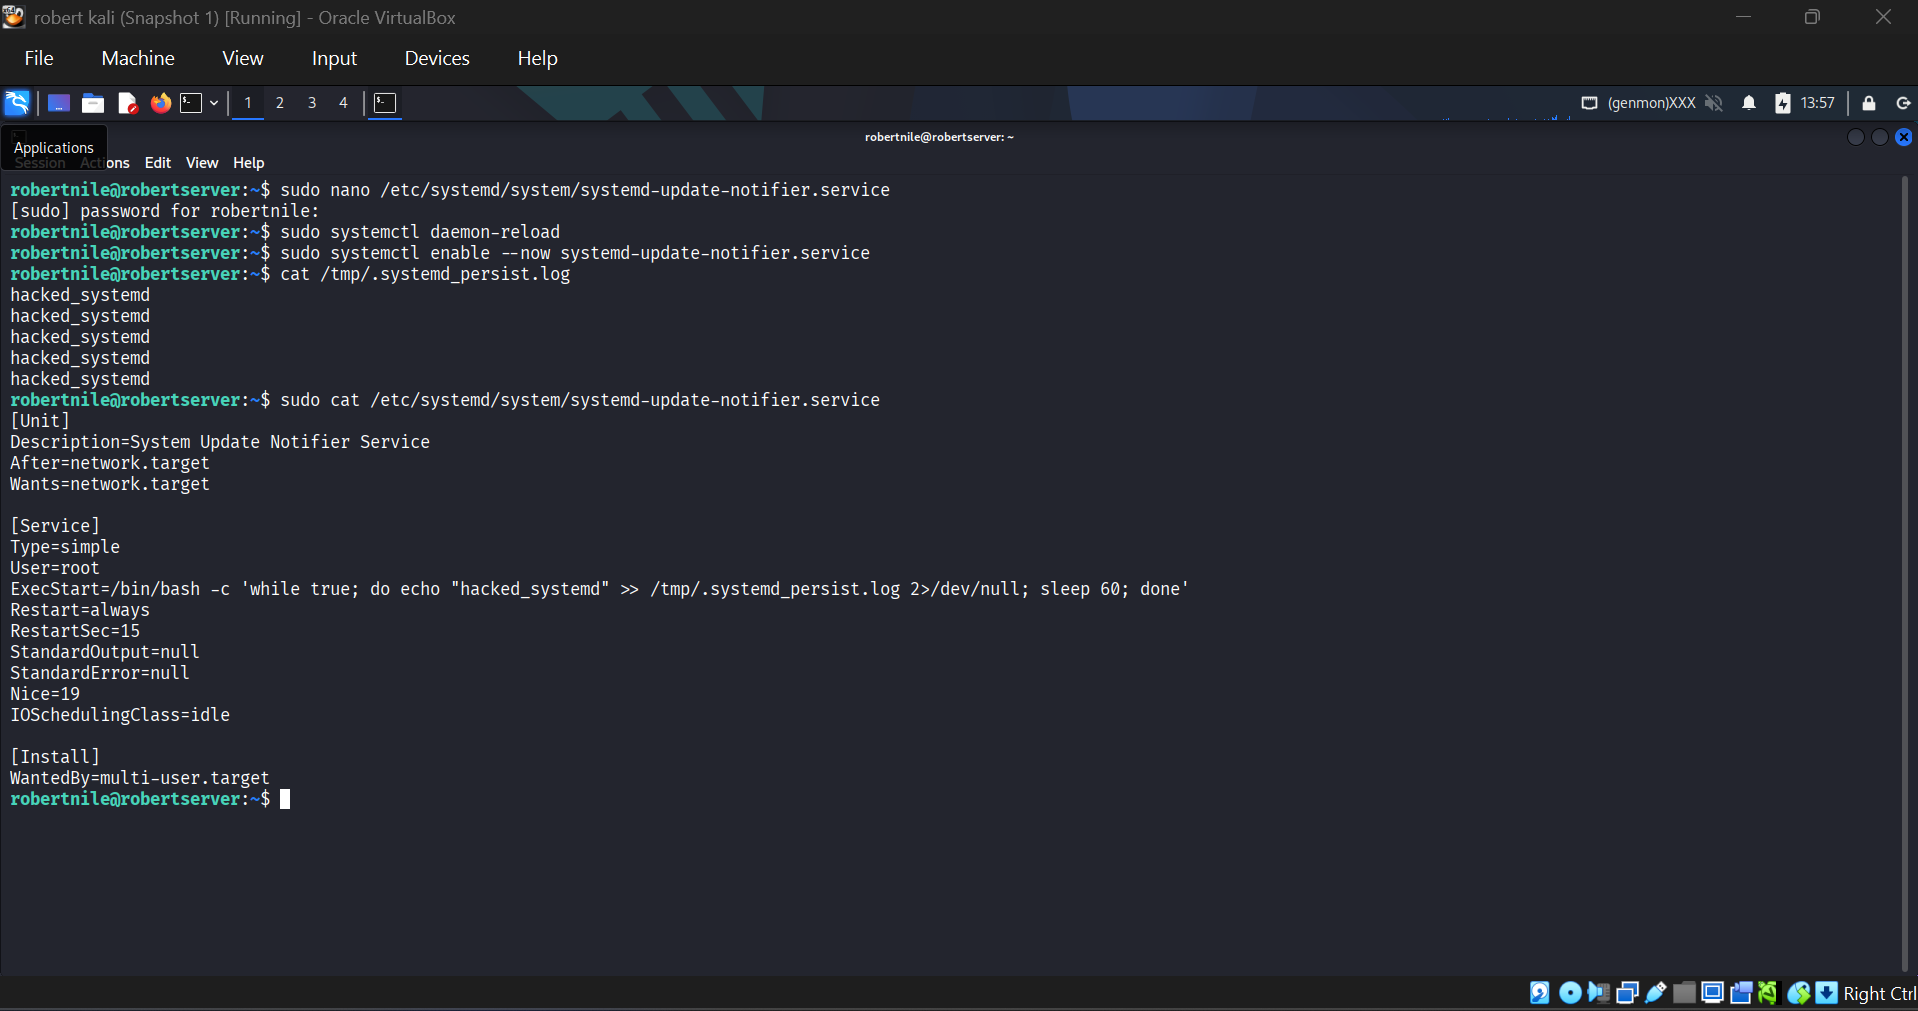
Task: Click the [Install] section header text
Action: pos(55,757)
